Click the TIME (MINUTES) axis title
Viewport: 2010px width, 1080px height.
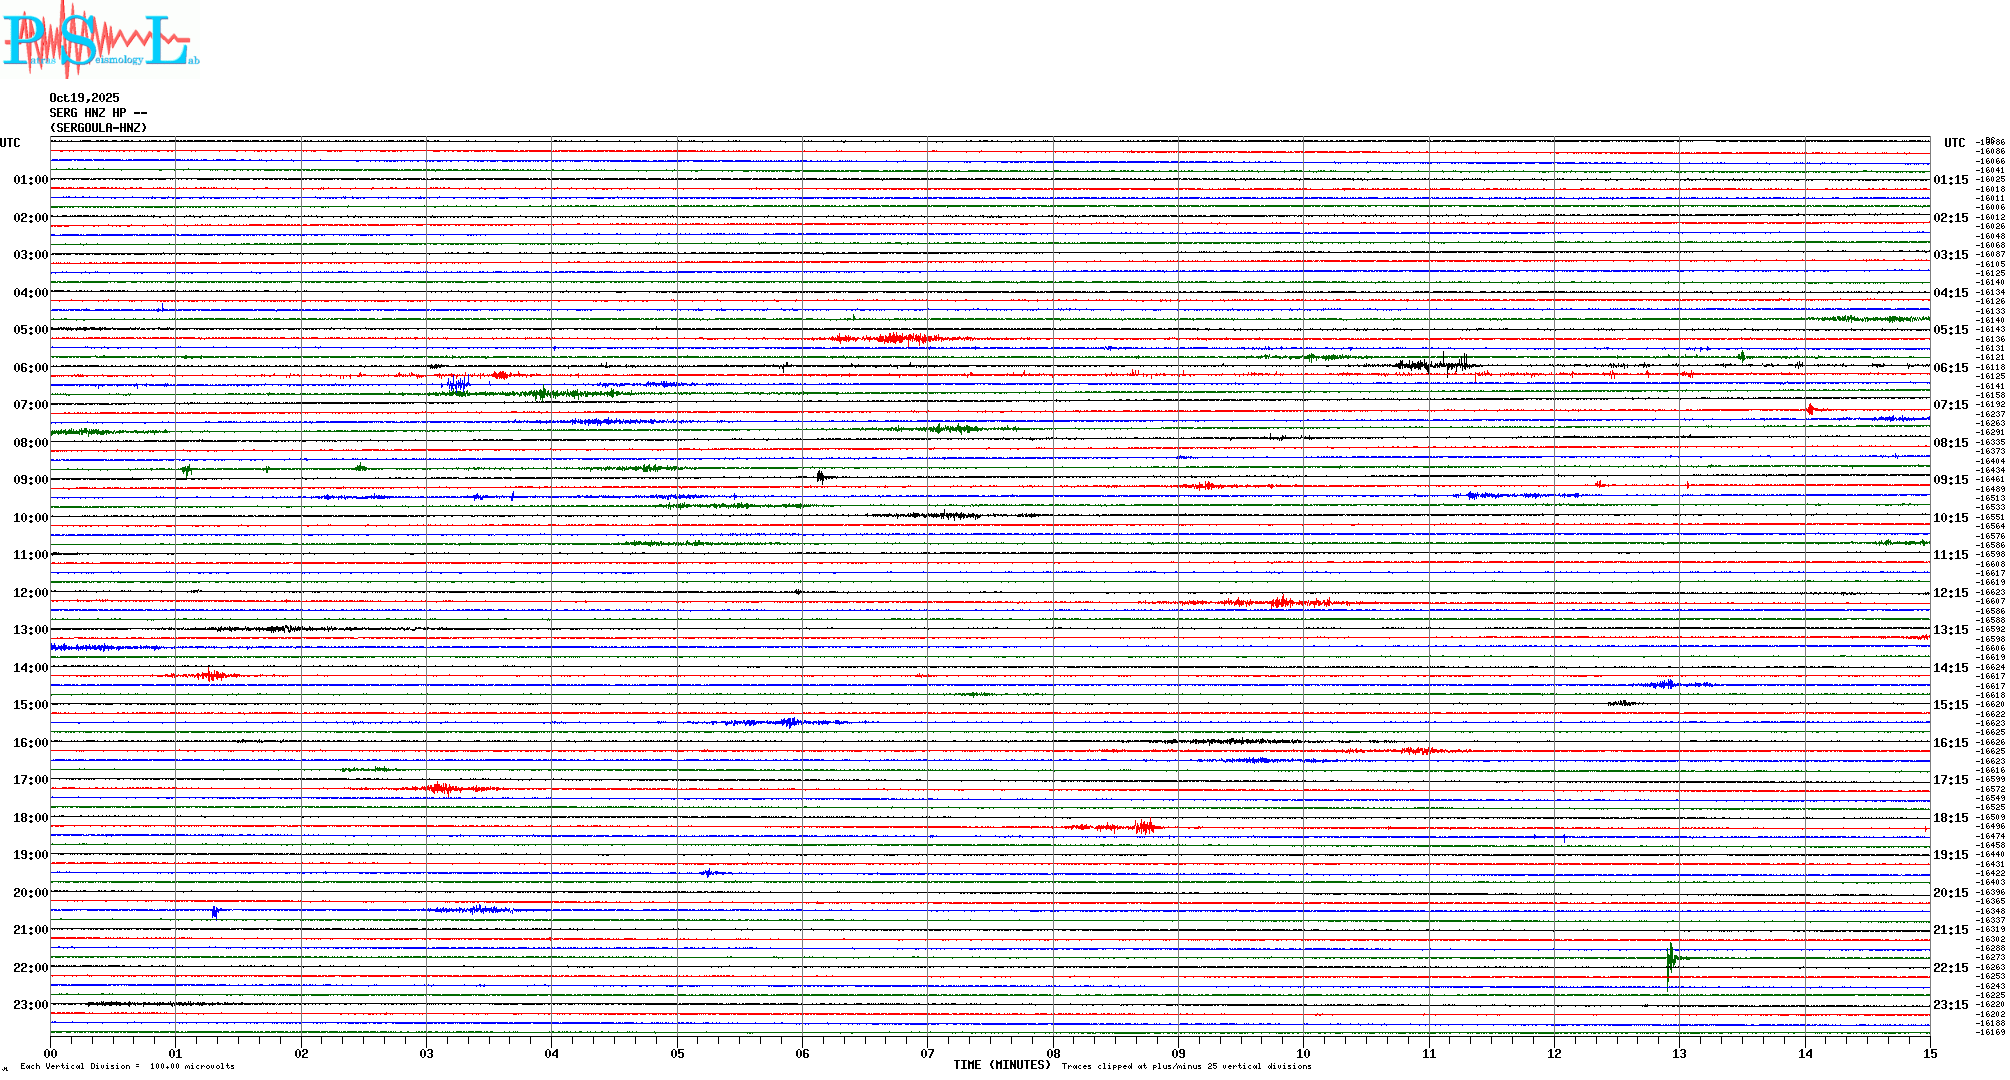pos(1002,1065)
